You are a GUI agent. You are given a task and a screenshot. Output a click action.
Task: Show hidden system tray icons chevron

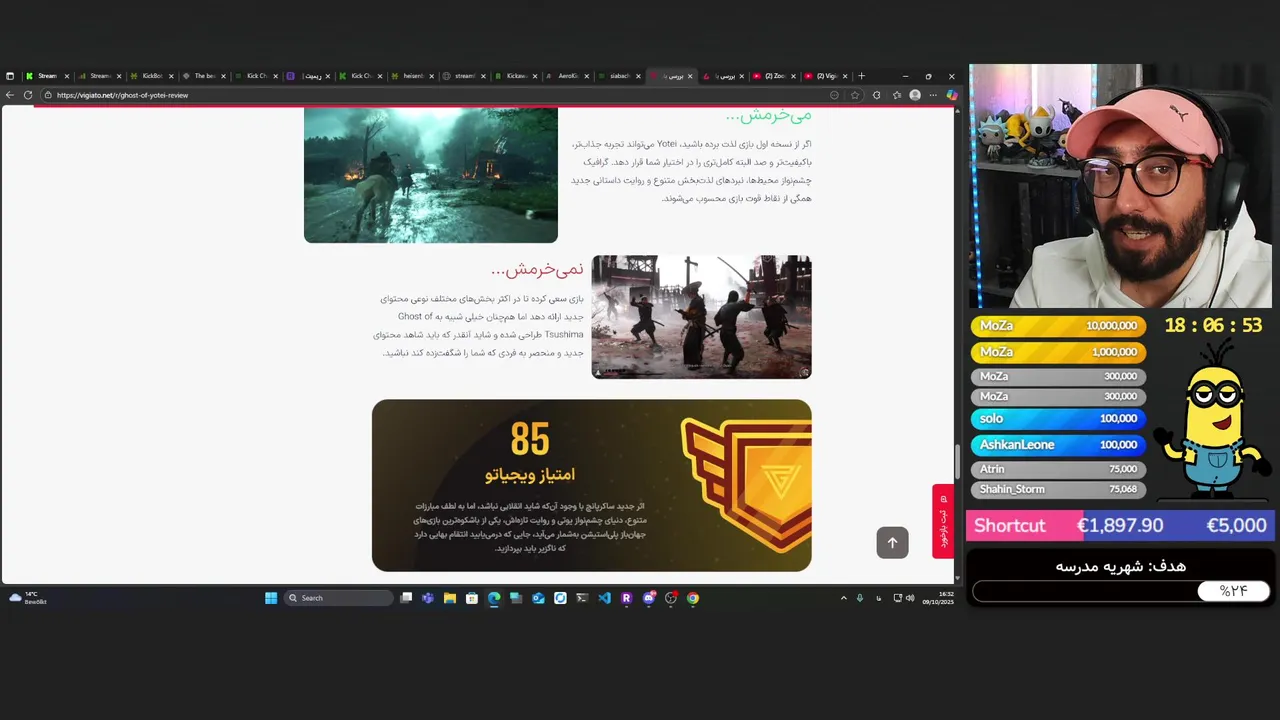point(843,598)
